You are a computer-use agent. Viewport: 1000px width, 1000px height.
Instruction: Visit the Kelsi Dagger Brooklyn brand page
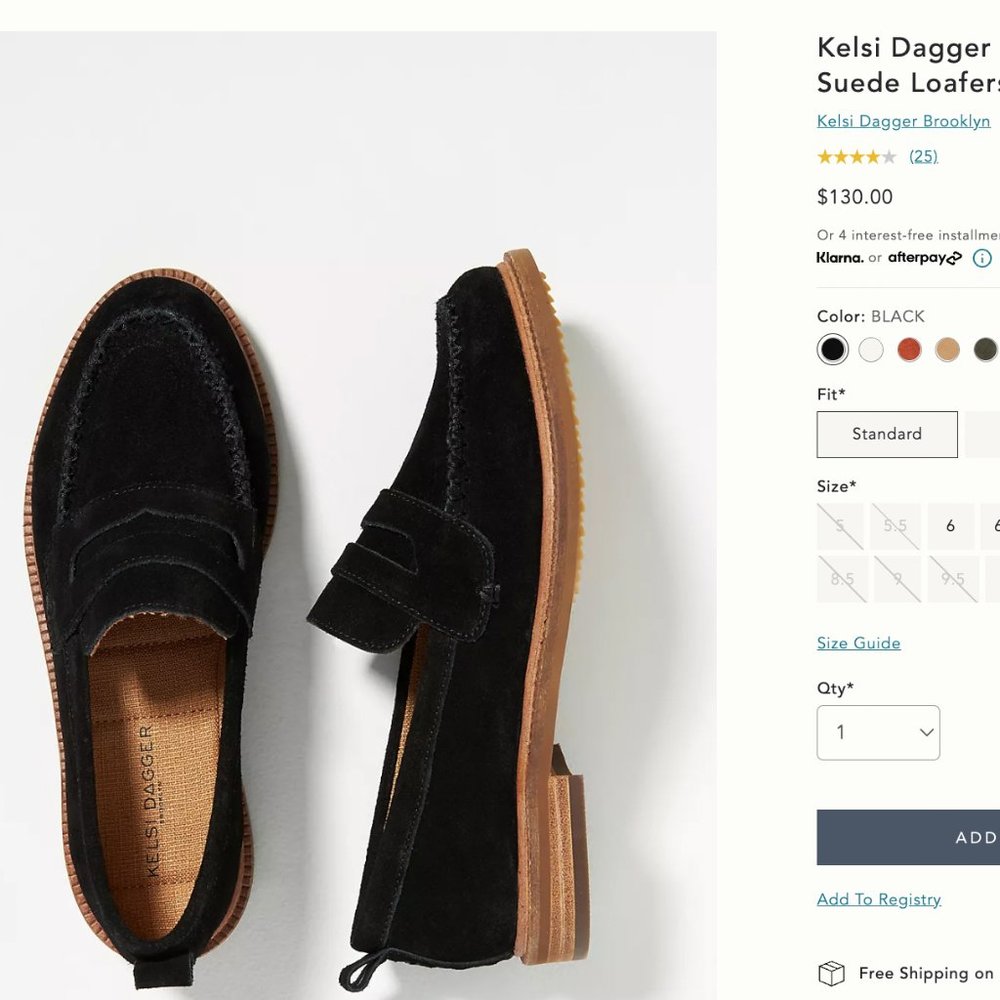[x=902, y=121]
